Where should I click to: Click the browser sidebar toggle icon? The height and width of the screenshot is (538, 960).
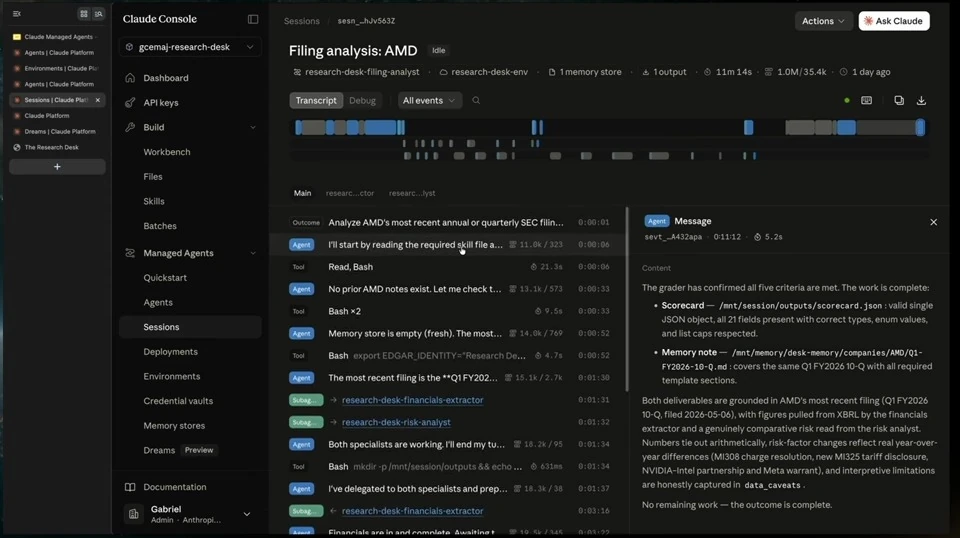[17, 13]
